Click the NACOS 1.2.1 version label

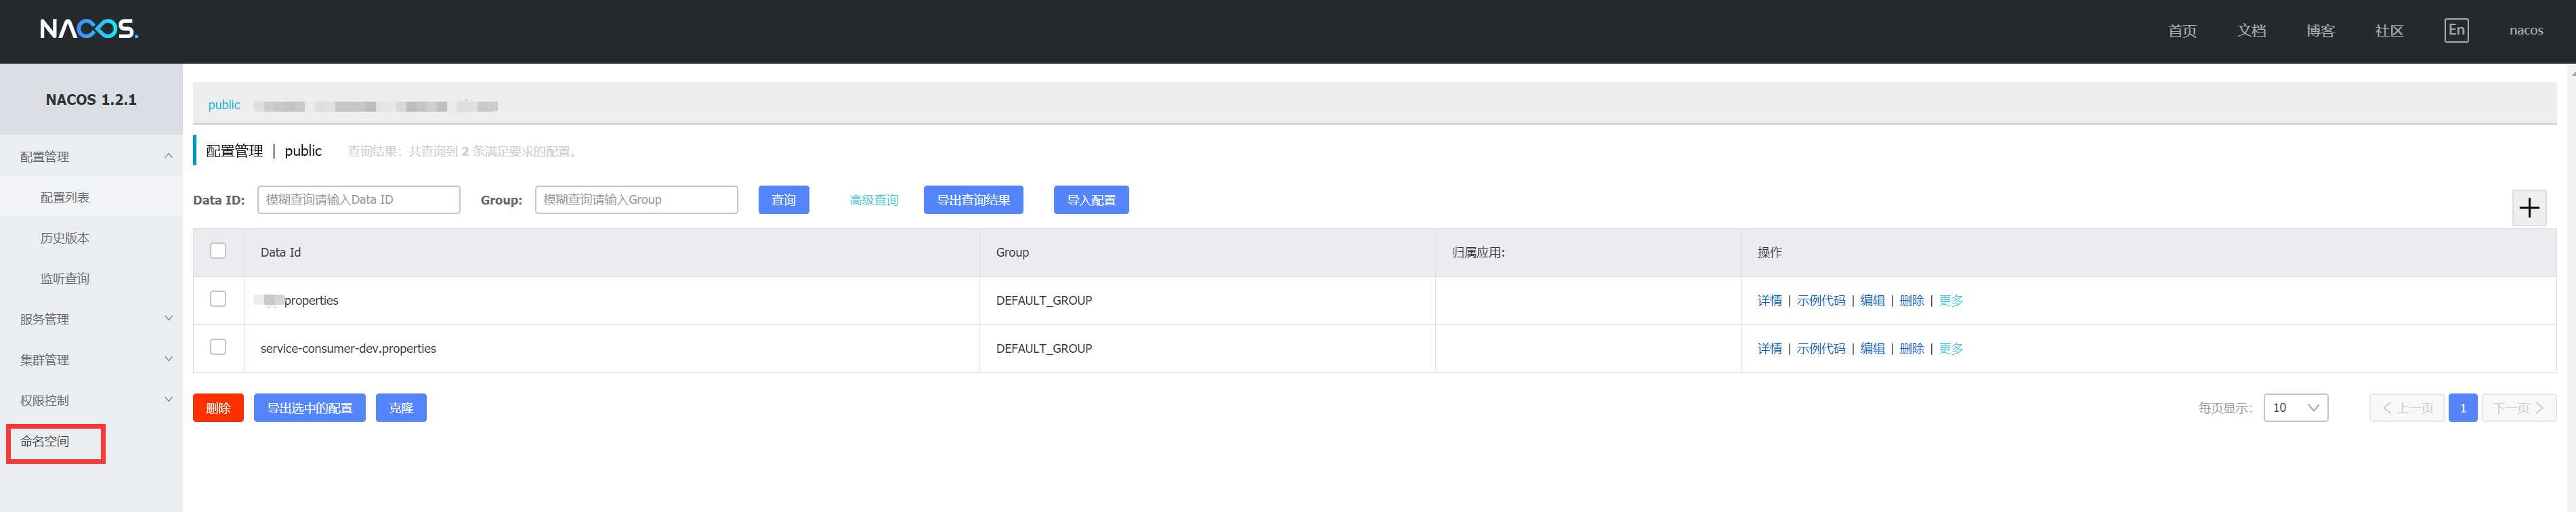coord(91,99)
